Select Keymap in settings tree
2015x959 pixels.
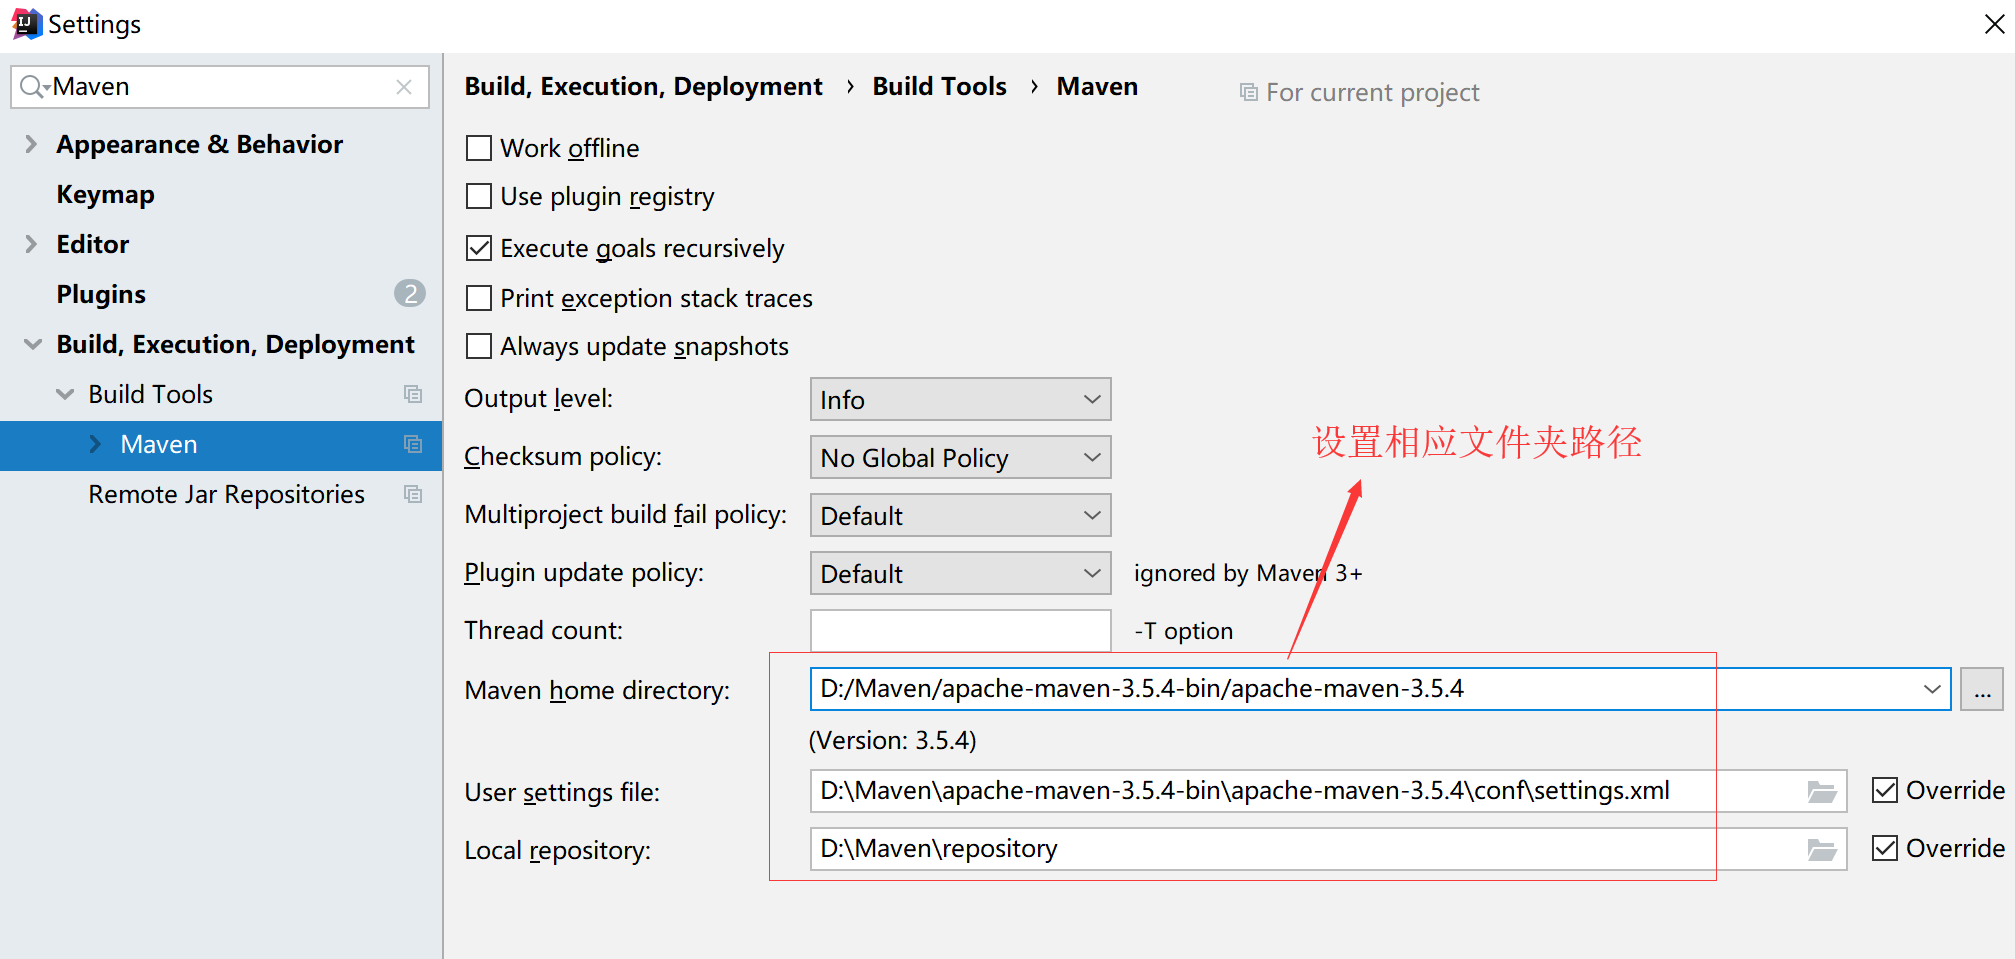point(105,194)
